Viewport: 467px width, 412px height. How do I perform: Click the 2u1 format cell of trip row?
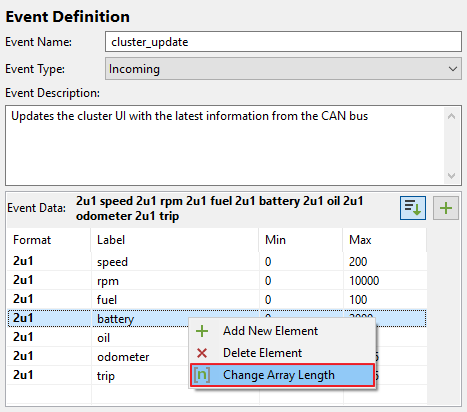pos(49,375)
